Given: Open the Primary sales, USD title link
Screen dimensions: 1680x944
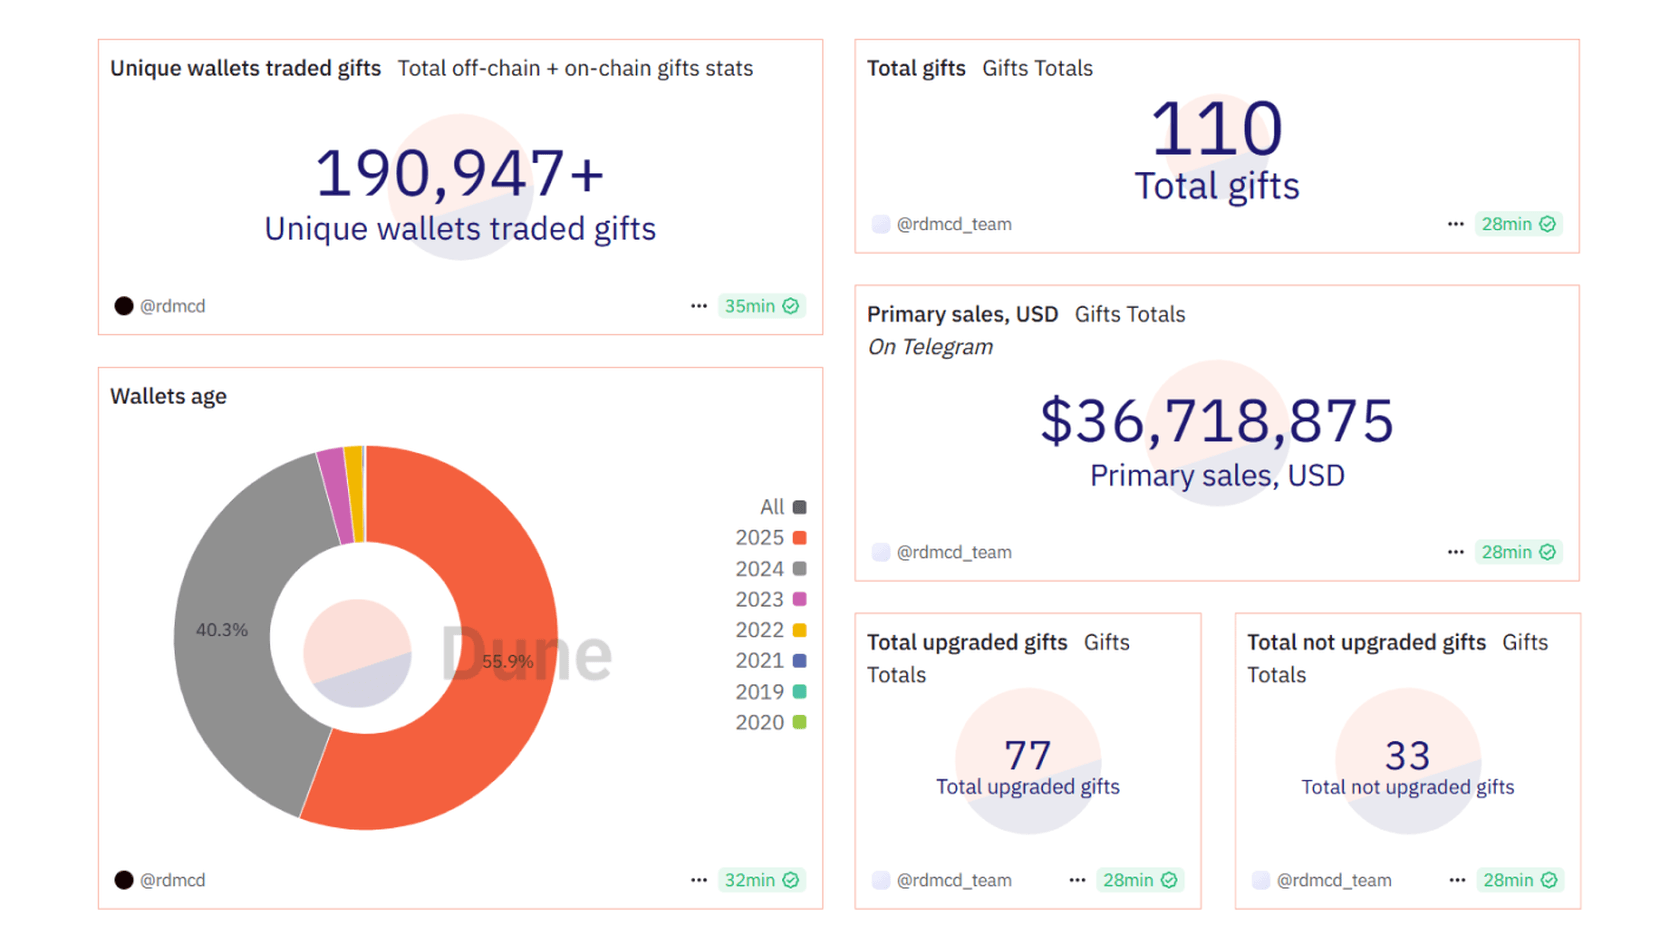Looking at the screenshot, I should point(962,314).
